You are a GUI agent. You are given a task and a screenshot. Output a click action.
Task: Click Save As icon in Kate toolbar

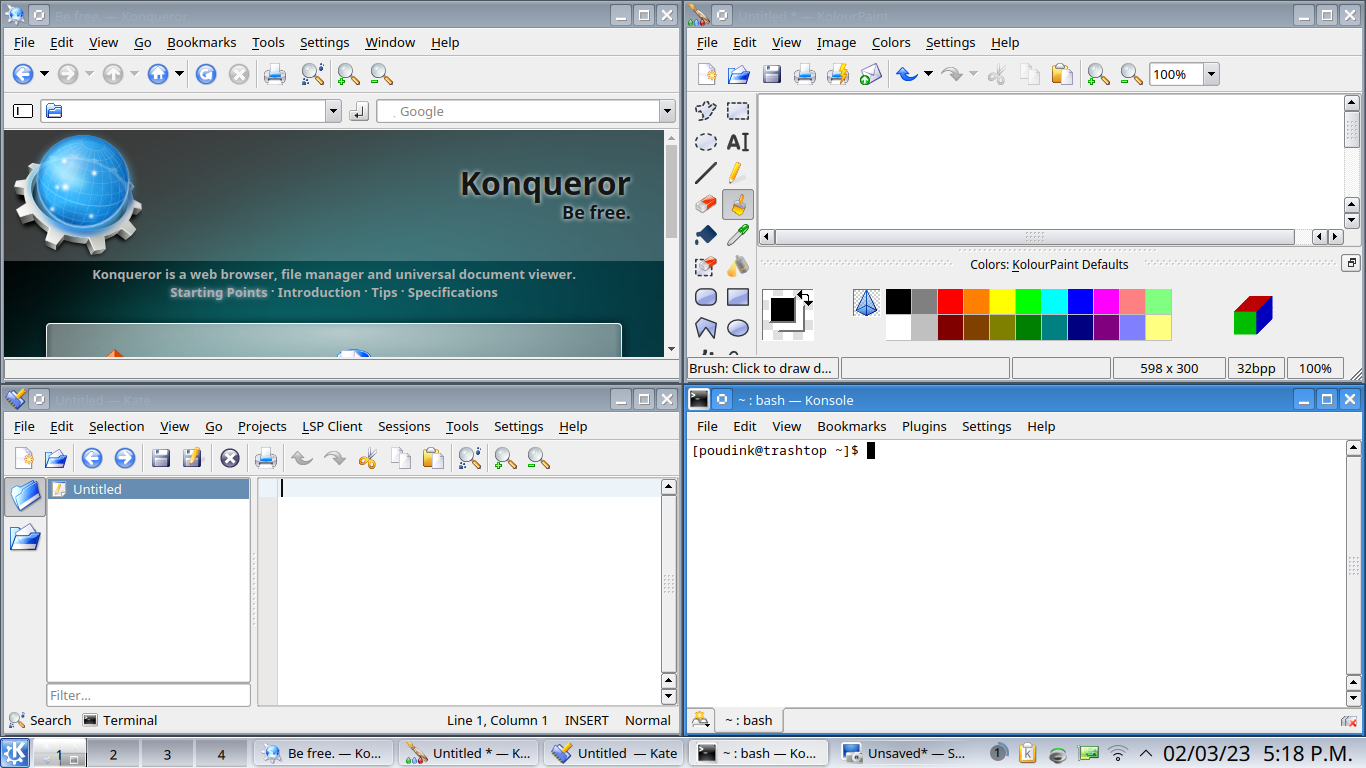[193, 458]
